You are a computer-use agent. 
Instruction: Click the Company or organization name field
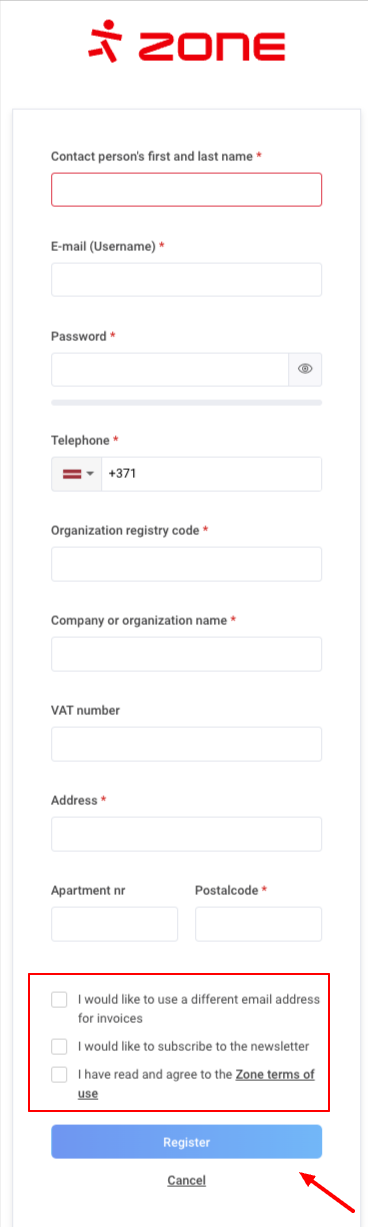(x=187, y=654)
